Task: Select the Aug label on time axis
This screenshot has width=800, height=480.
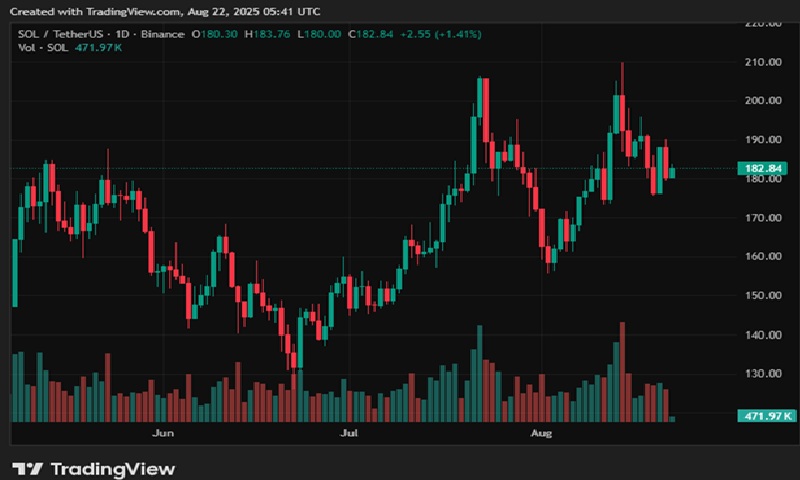Action: [x=541, y=434]
